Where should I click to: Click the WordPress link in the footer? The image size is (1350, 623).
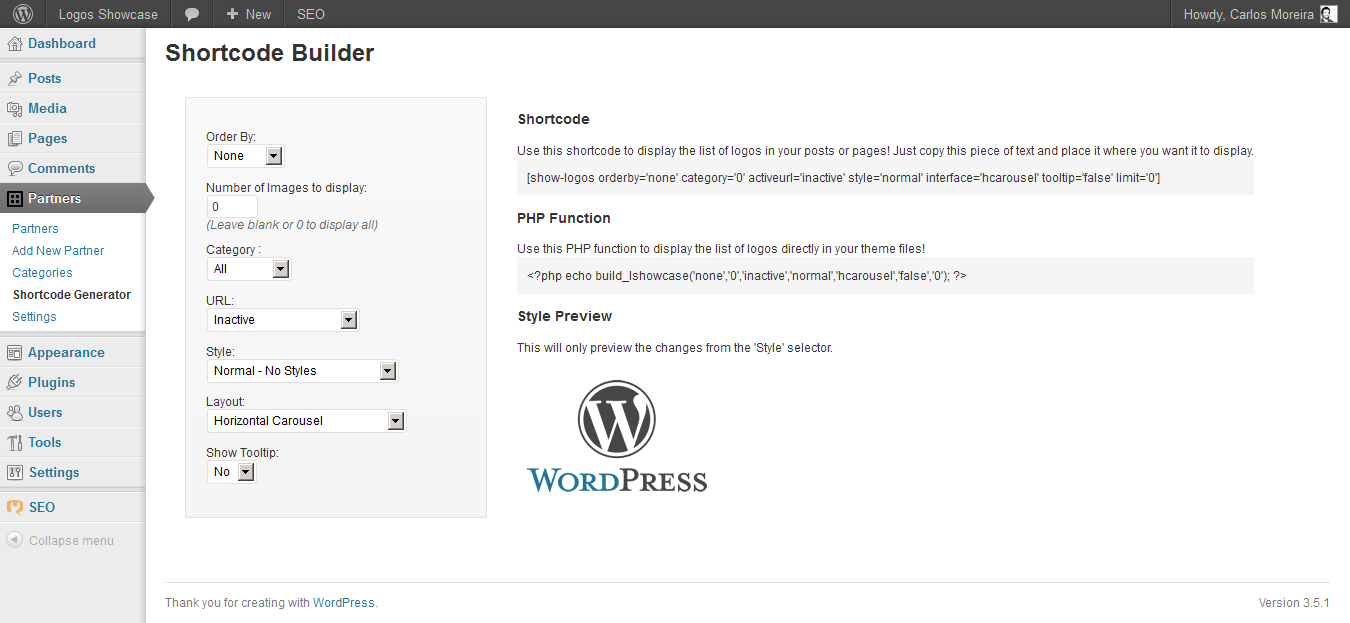[x=343, y=603]
